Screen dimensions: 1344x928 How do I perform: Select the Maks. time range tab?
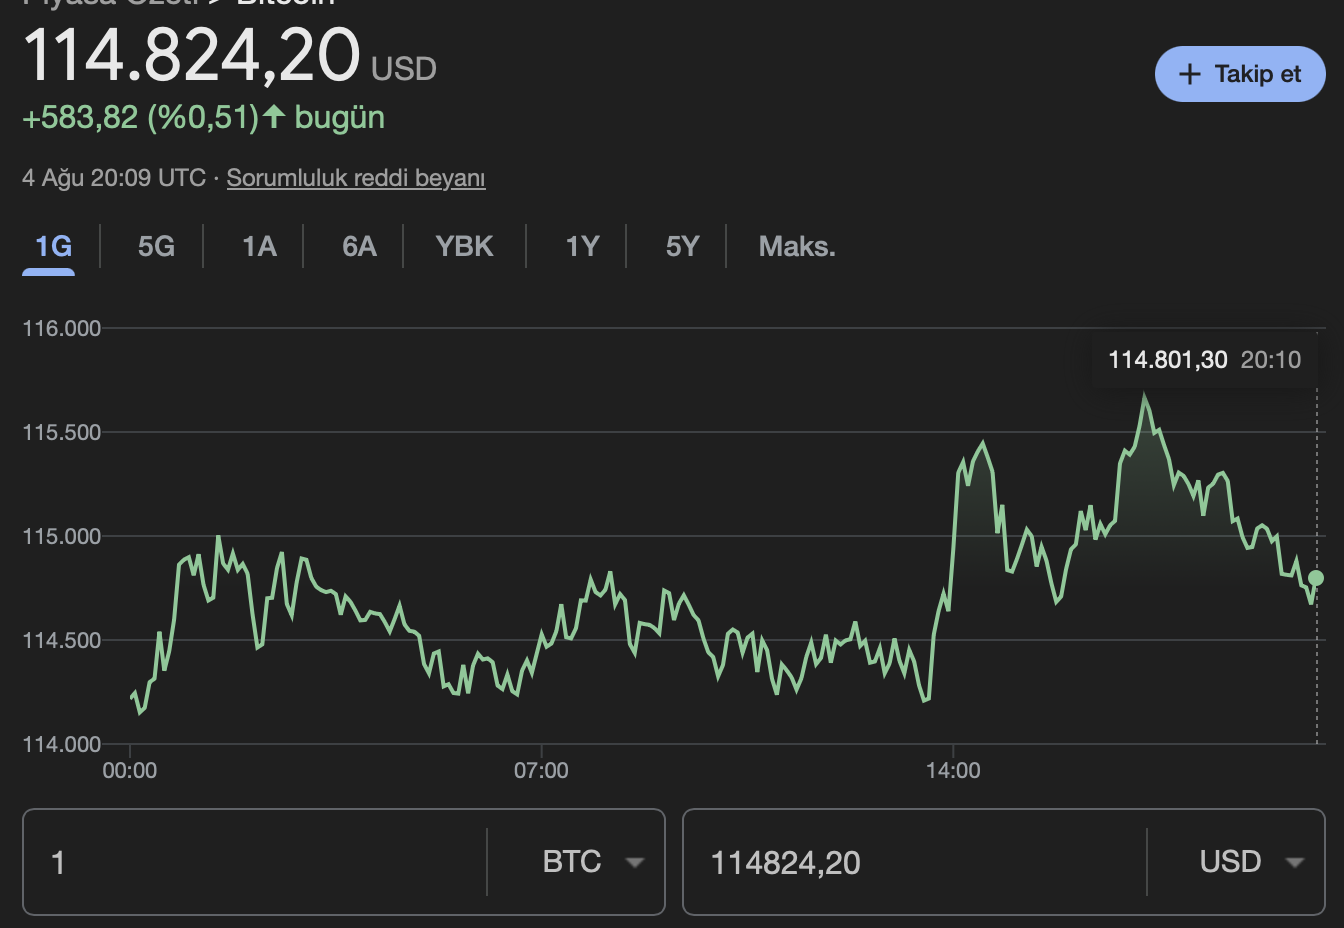[797, 246]
